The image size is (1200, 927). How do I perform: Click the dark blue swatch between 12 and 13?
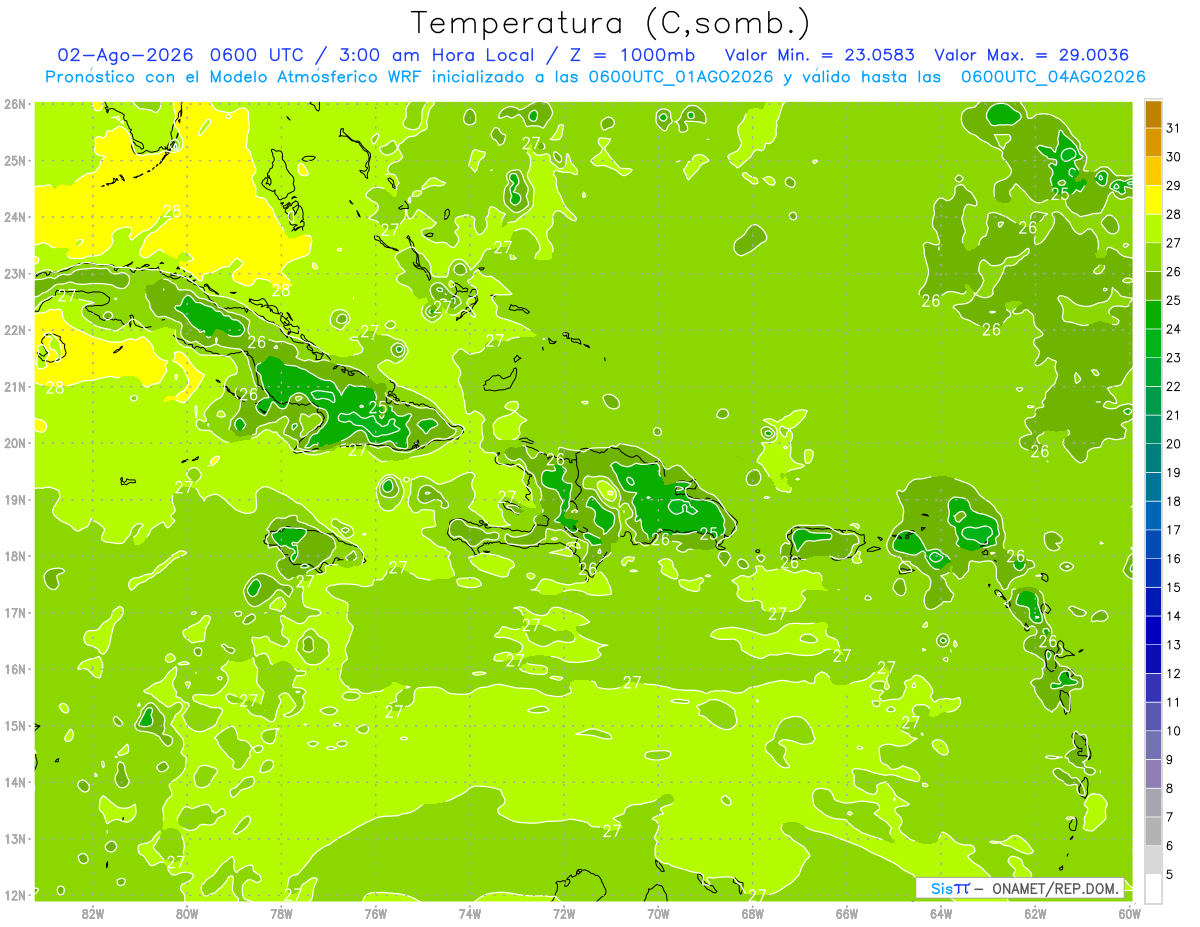(1152, 659)
